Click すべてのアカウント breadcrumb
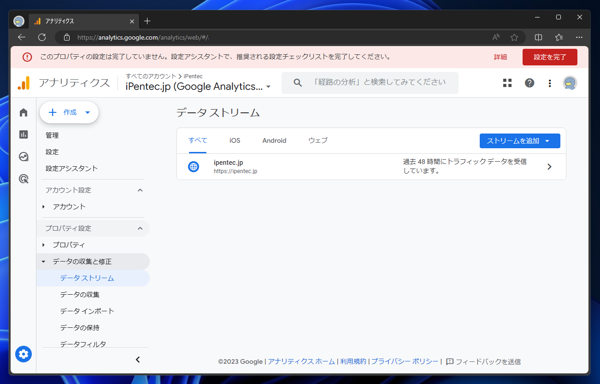The height and width of the screenshot is (384, 600). (x=151, y=76)
